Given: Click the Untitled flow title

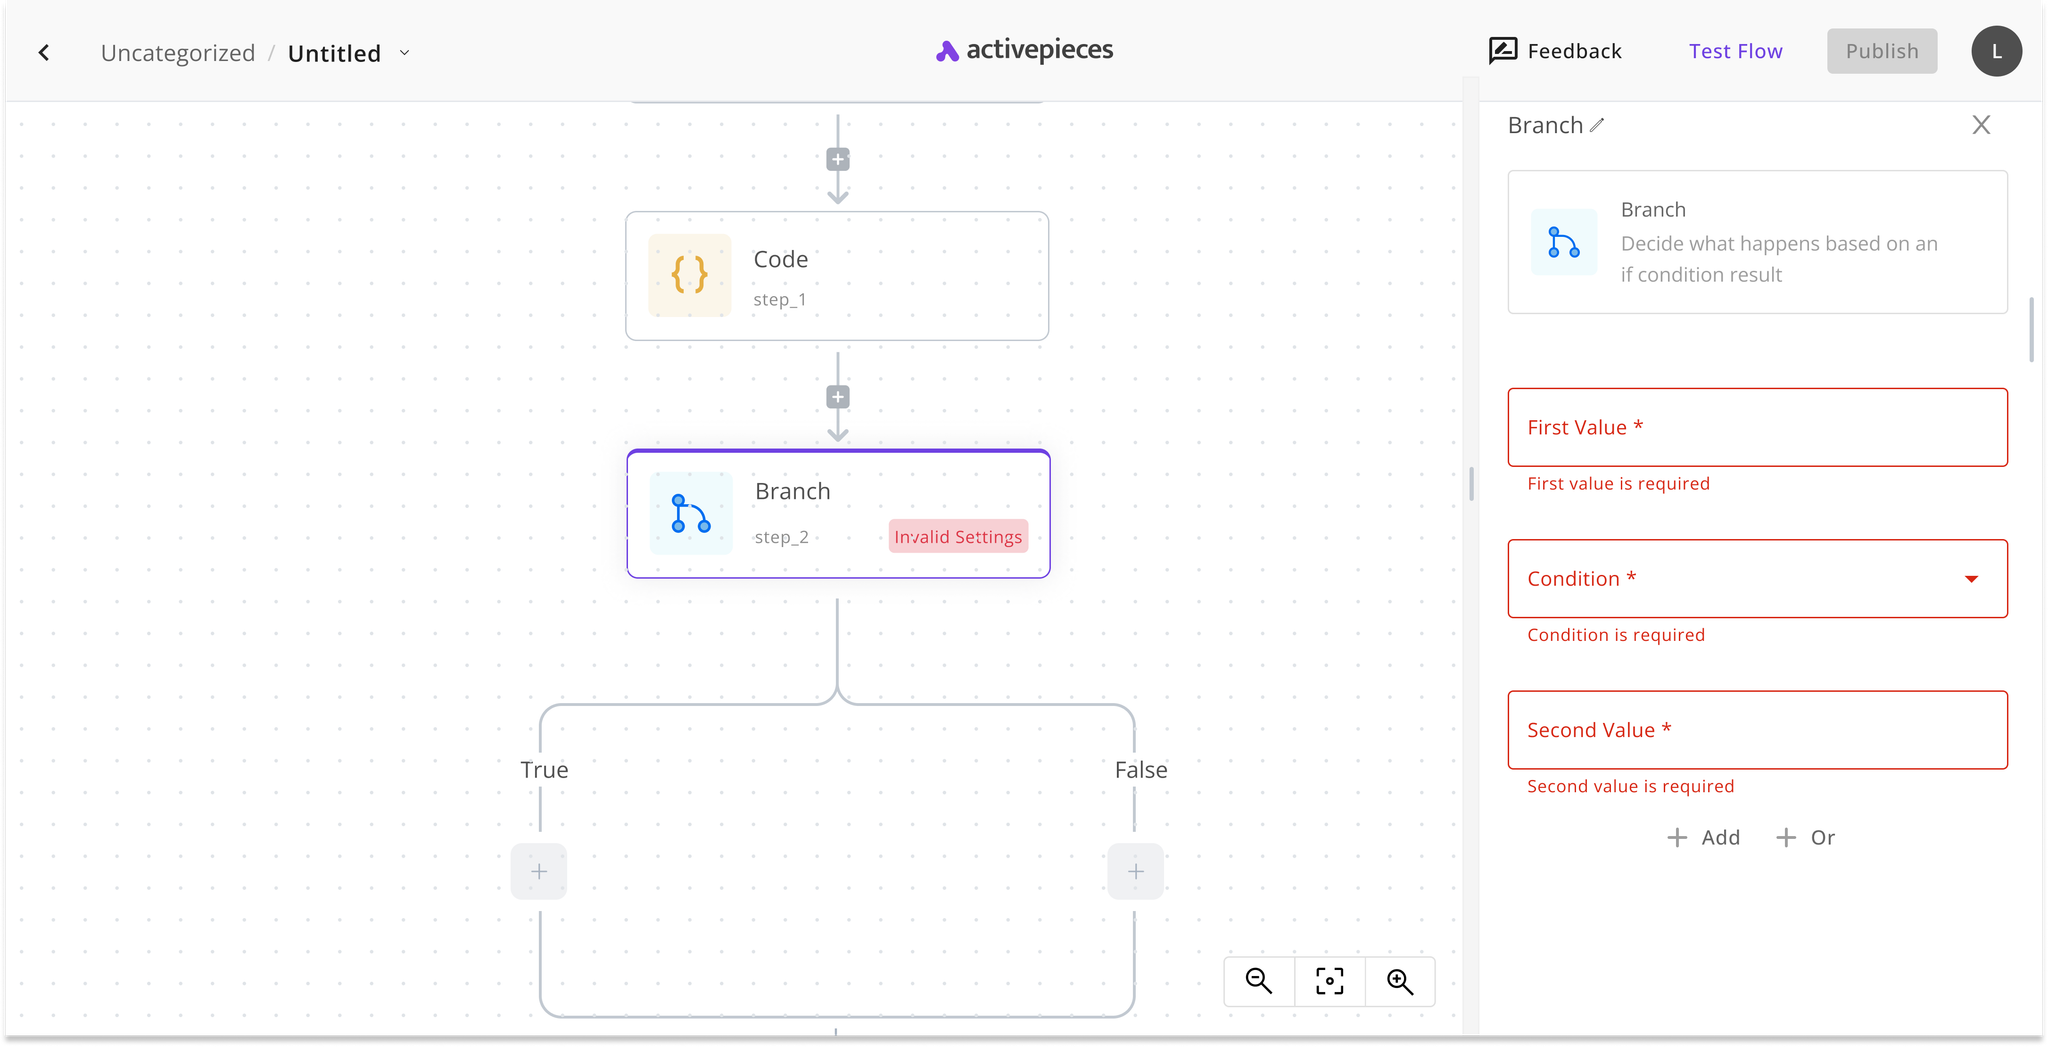Looking at the screenshot, I should 334,53.
